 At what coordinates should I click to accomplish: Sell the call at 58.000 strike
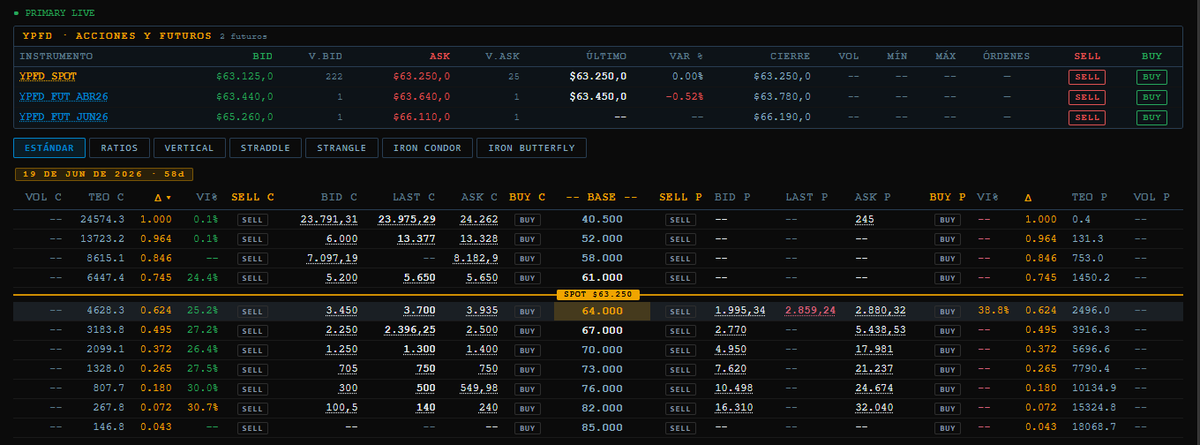[x=253, y=257]
